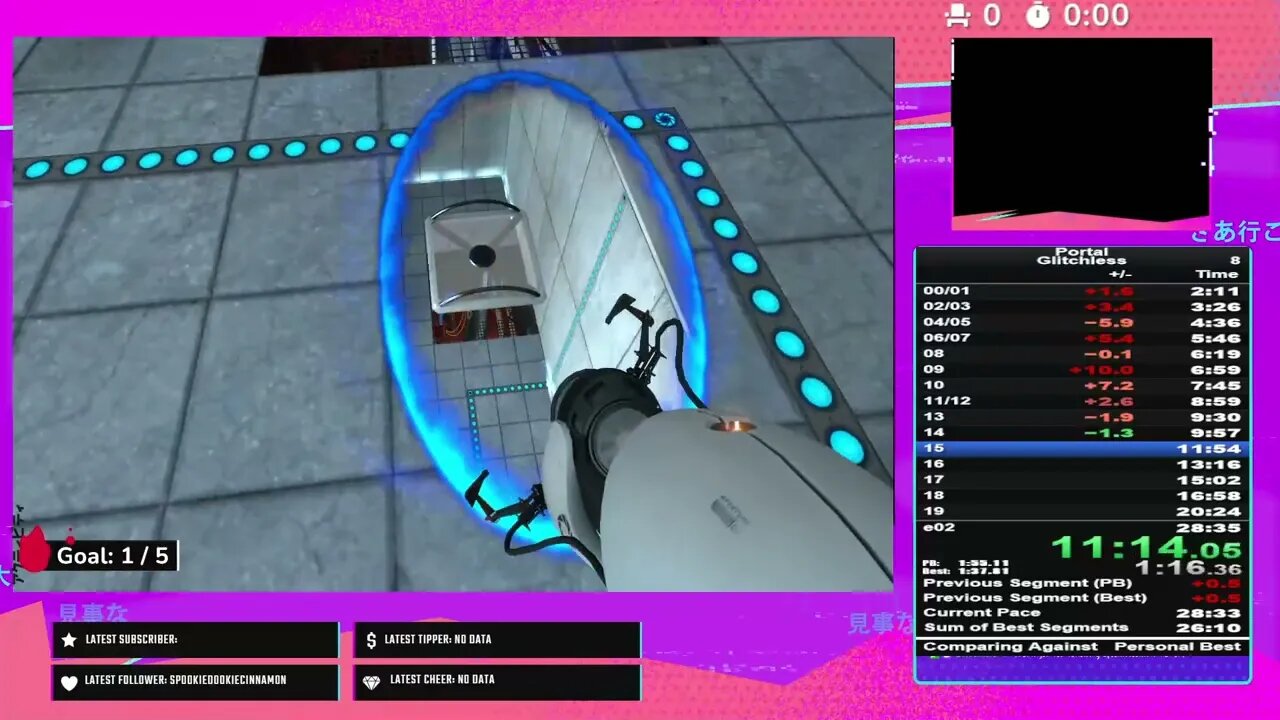Select the e02 final split row
This screenshot has height=720, width=1280.
click(x=1082, y=528)
